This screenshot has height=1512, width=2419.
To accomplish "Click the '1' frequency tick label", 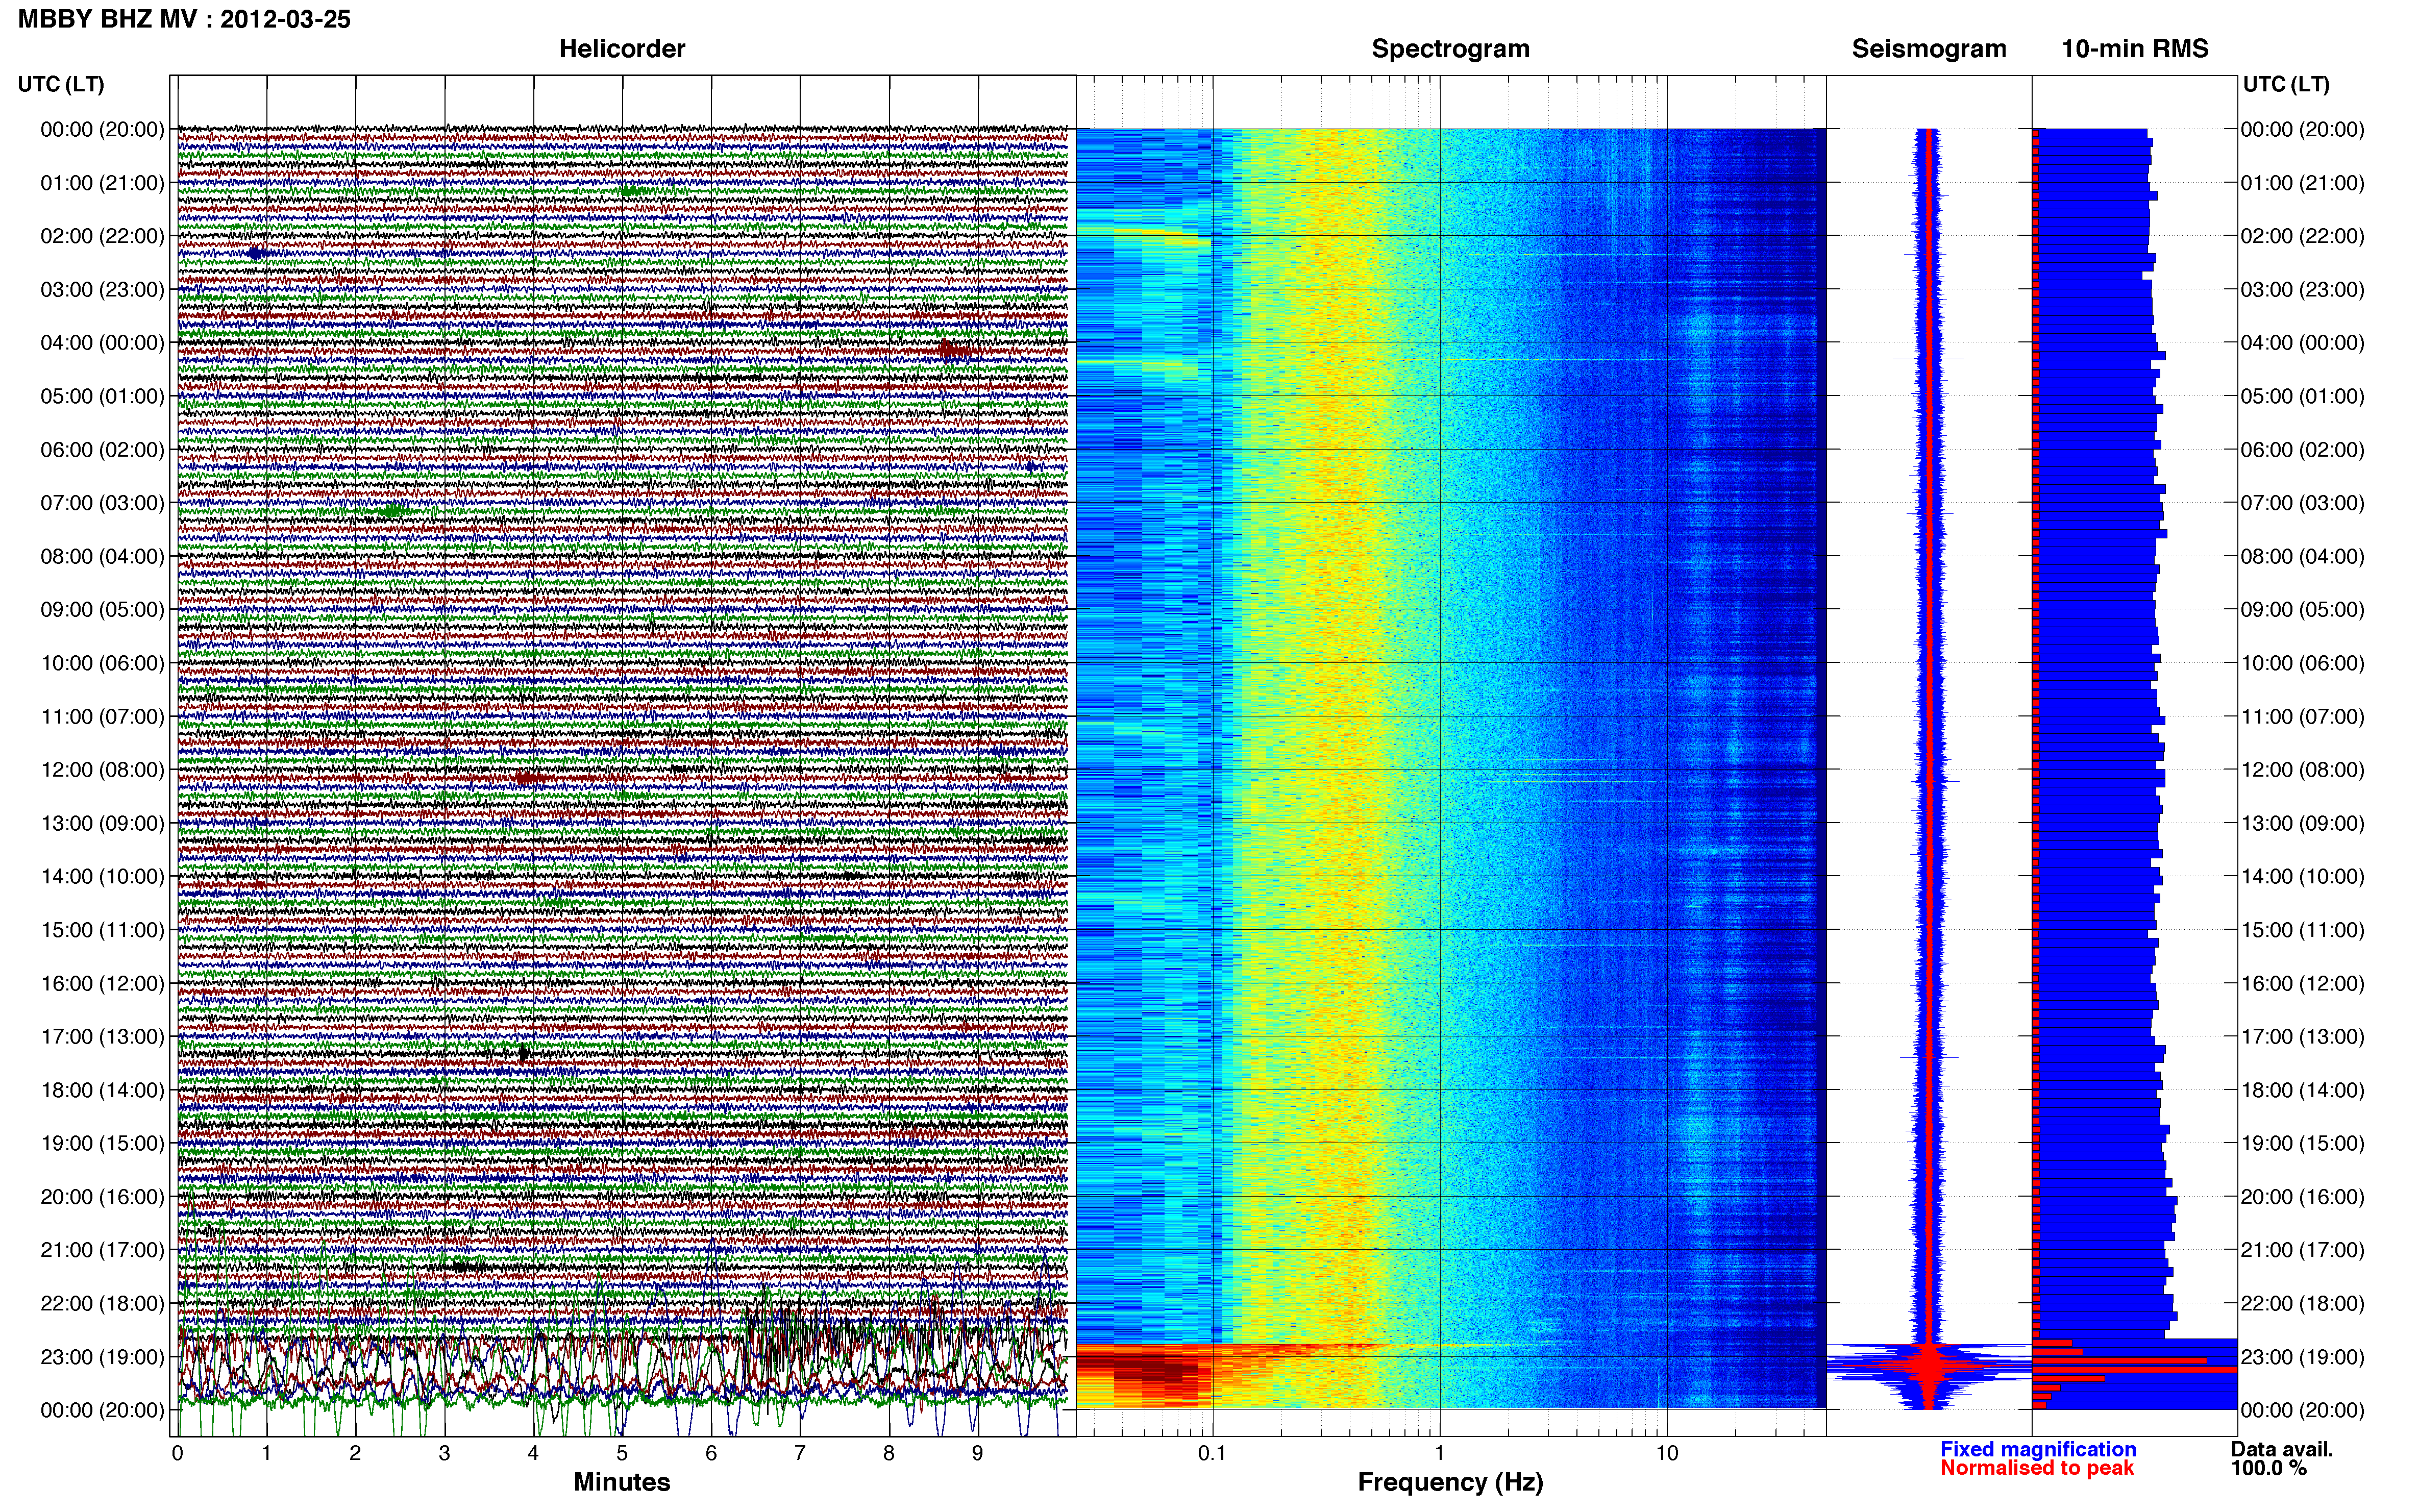I will pos(1439,1453).
